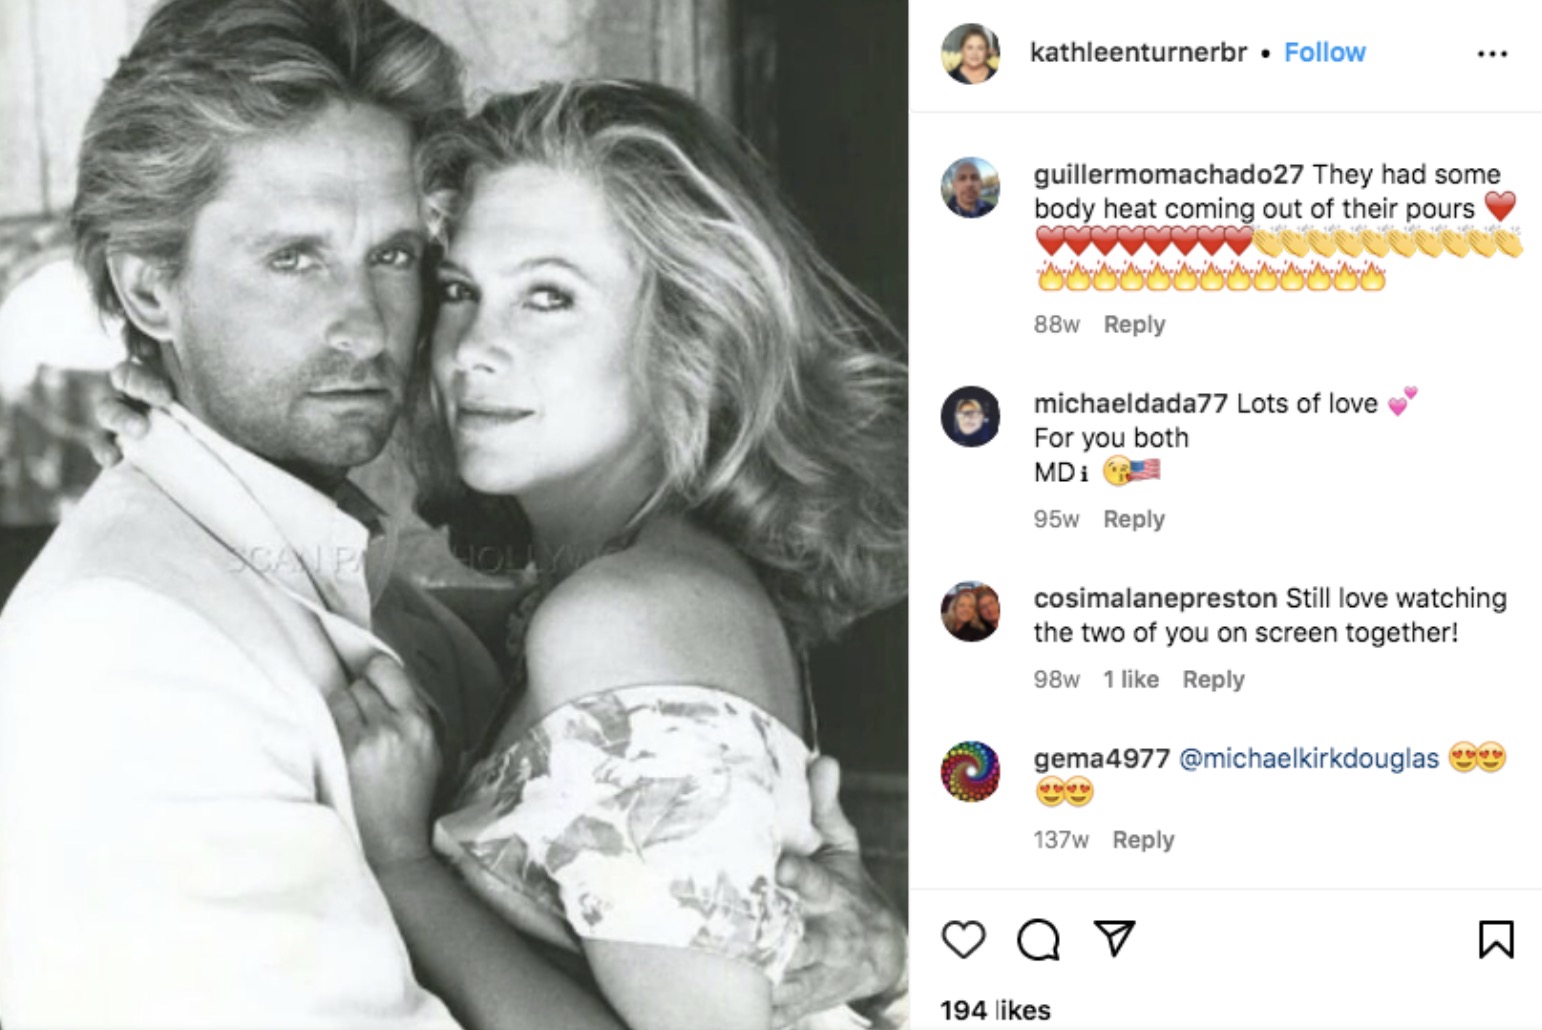Open the kathleenturnerbr username link

(1138, 53)
